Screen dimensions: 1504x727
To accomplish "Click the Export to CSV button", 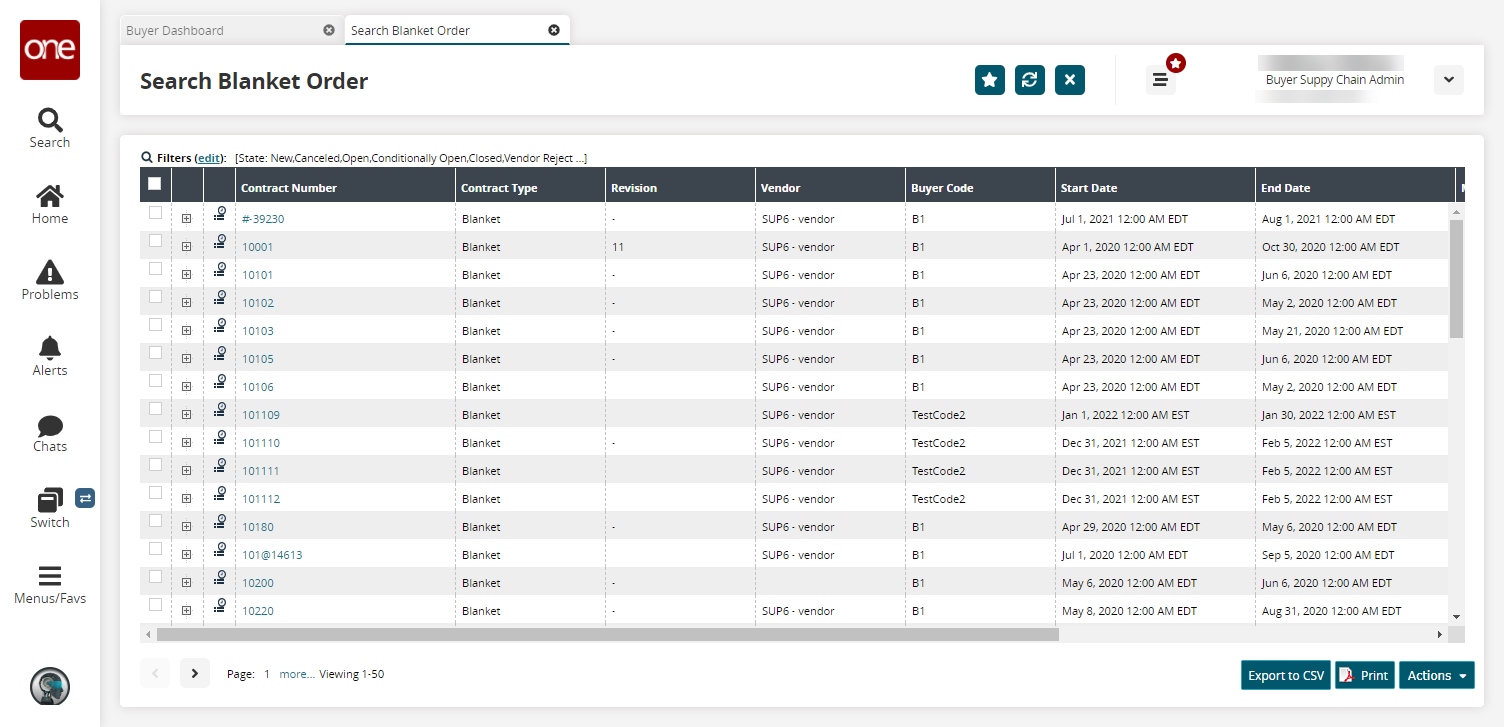I will coord(1285,675).
